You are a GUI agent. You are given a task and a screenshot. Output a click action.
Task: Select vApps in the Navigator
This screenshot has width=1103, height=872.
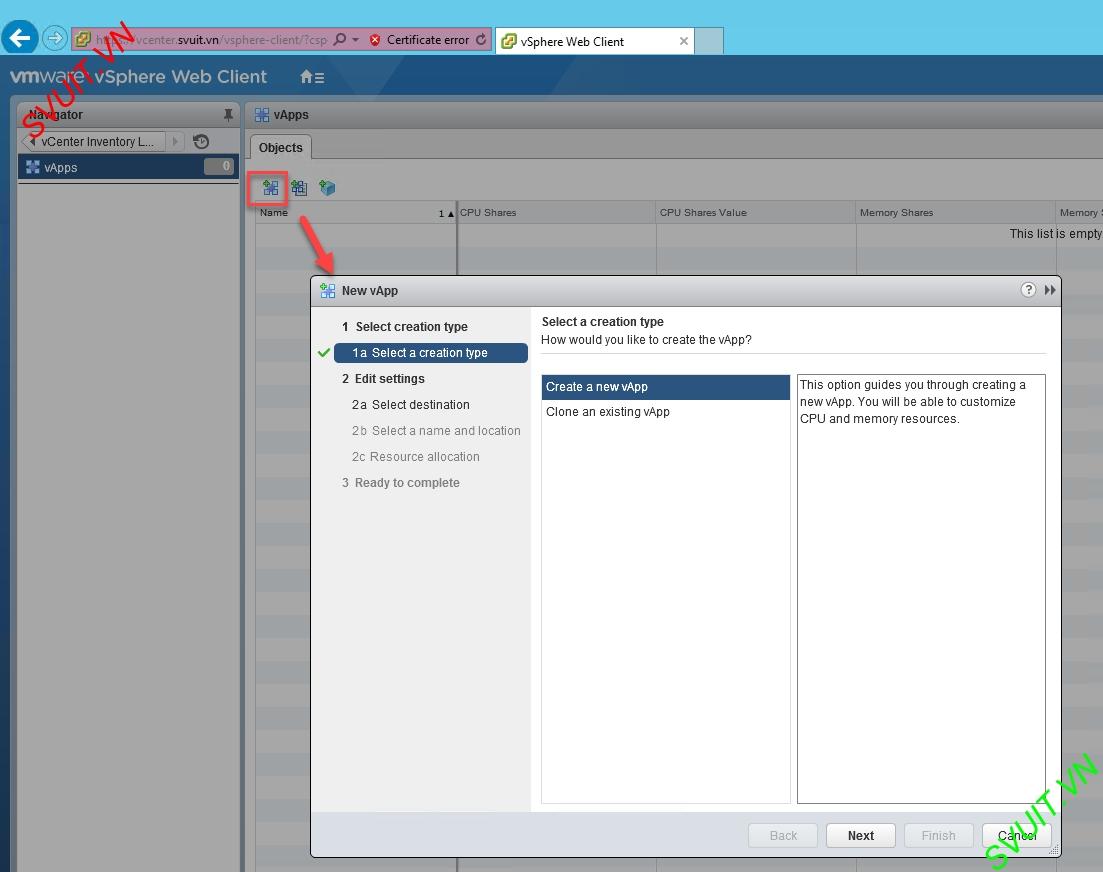pos(128,167)
